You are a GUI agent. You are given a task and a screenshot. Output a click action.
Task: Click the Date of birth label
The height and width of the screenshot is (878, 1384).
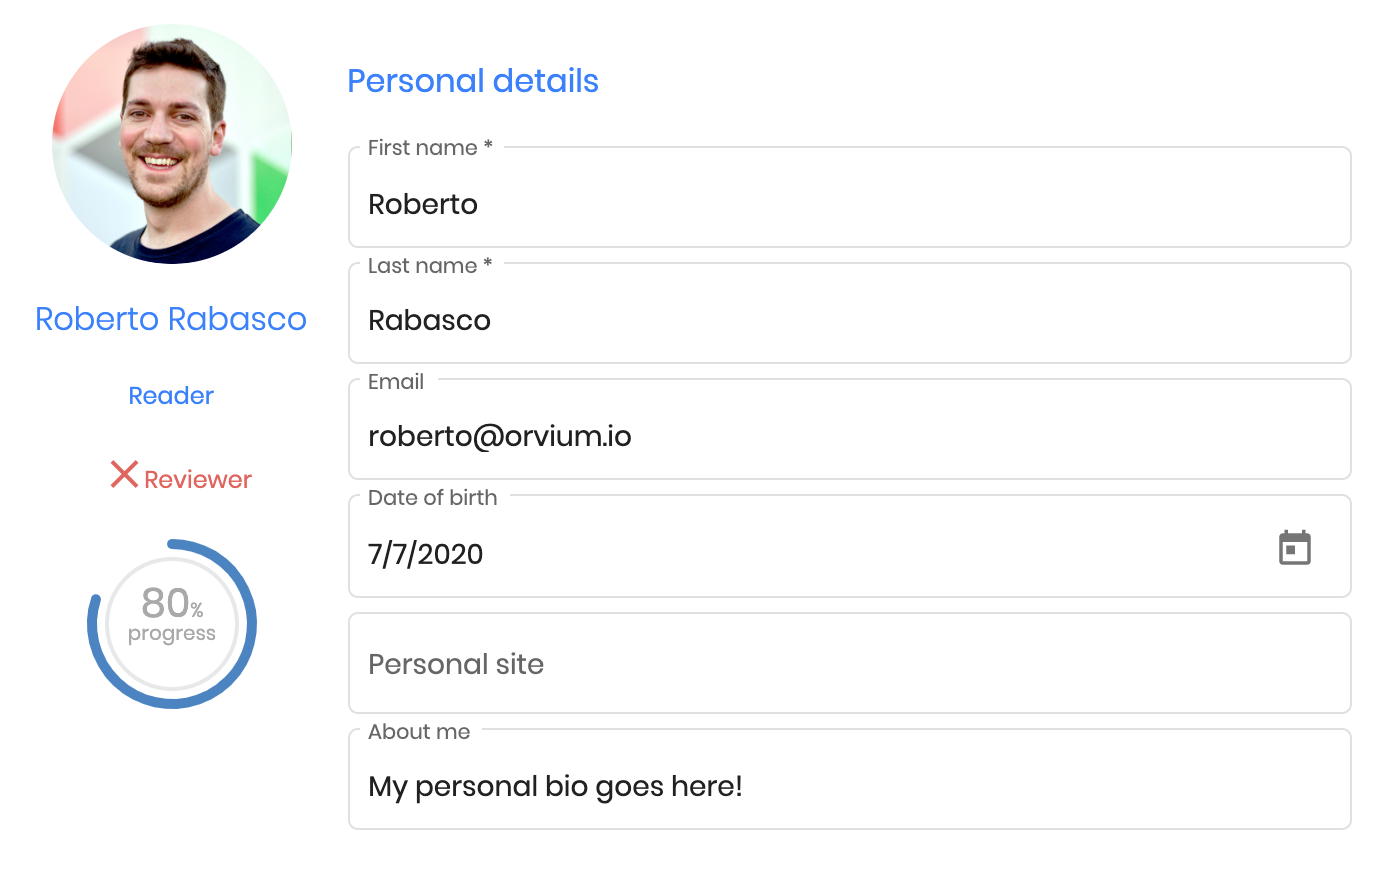click(432, 498)
